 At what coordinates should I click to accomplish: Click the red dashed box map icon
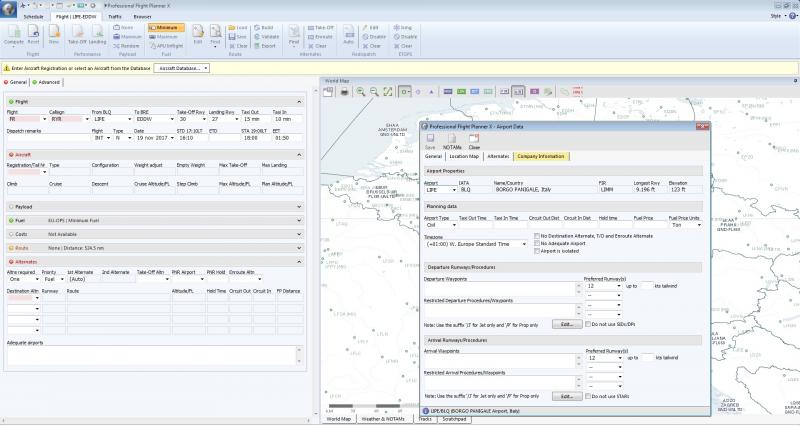577,92
